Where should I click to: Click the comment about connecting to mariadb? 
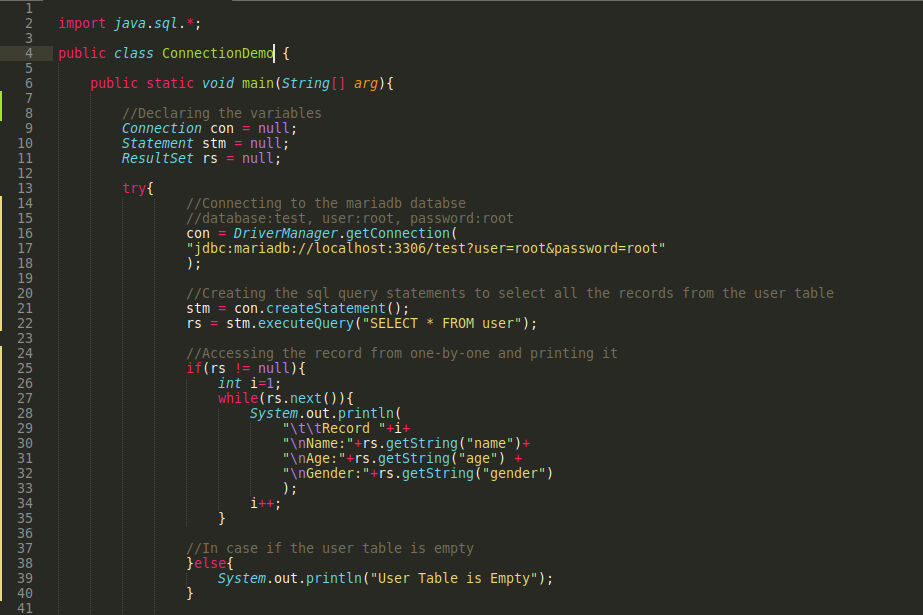(x=326, y=204)
